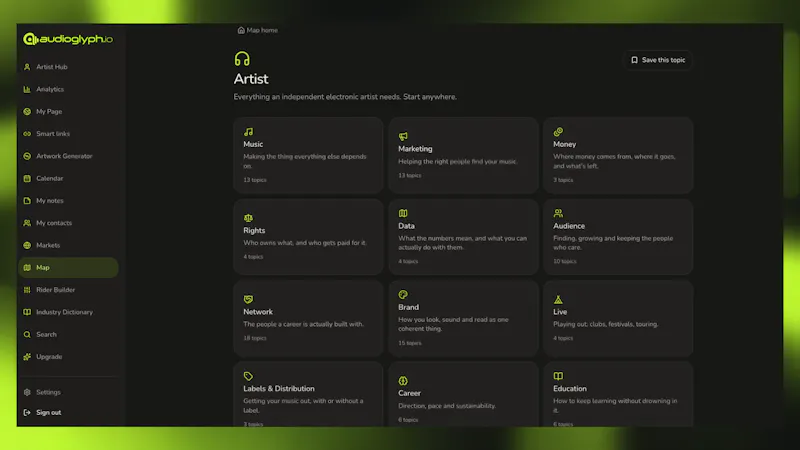
Task: Click the handshake icon on Network card
Action: click(248, 299)
